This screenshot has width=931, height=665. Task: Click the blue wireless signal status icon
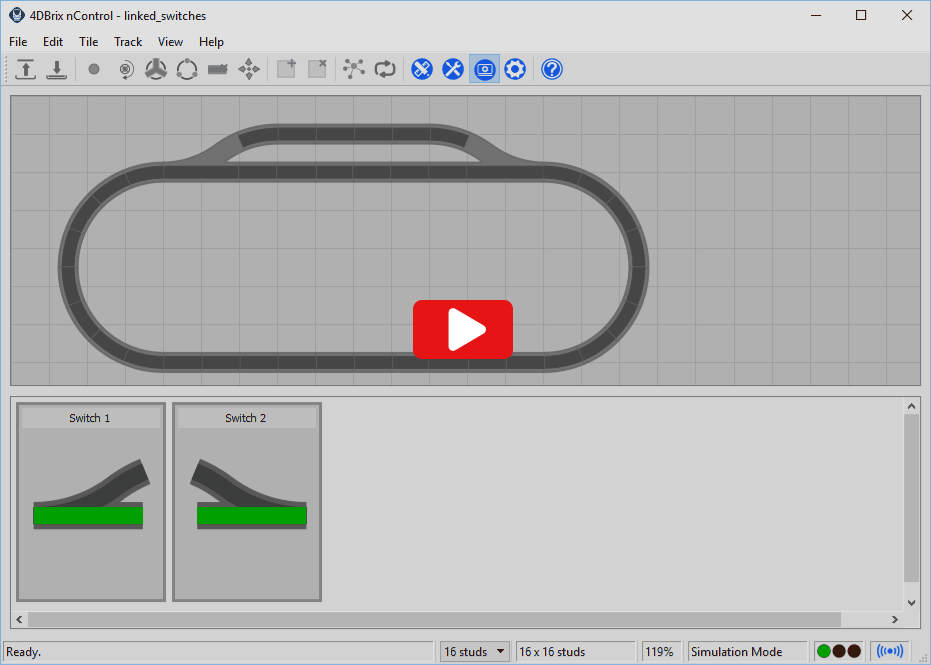pos(889,651)
